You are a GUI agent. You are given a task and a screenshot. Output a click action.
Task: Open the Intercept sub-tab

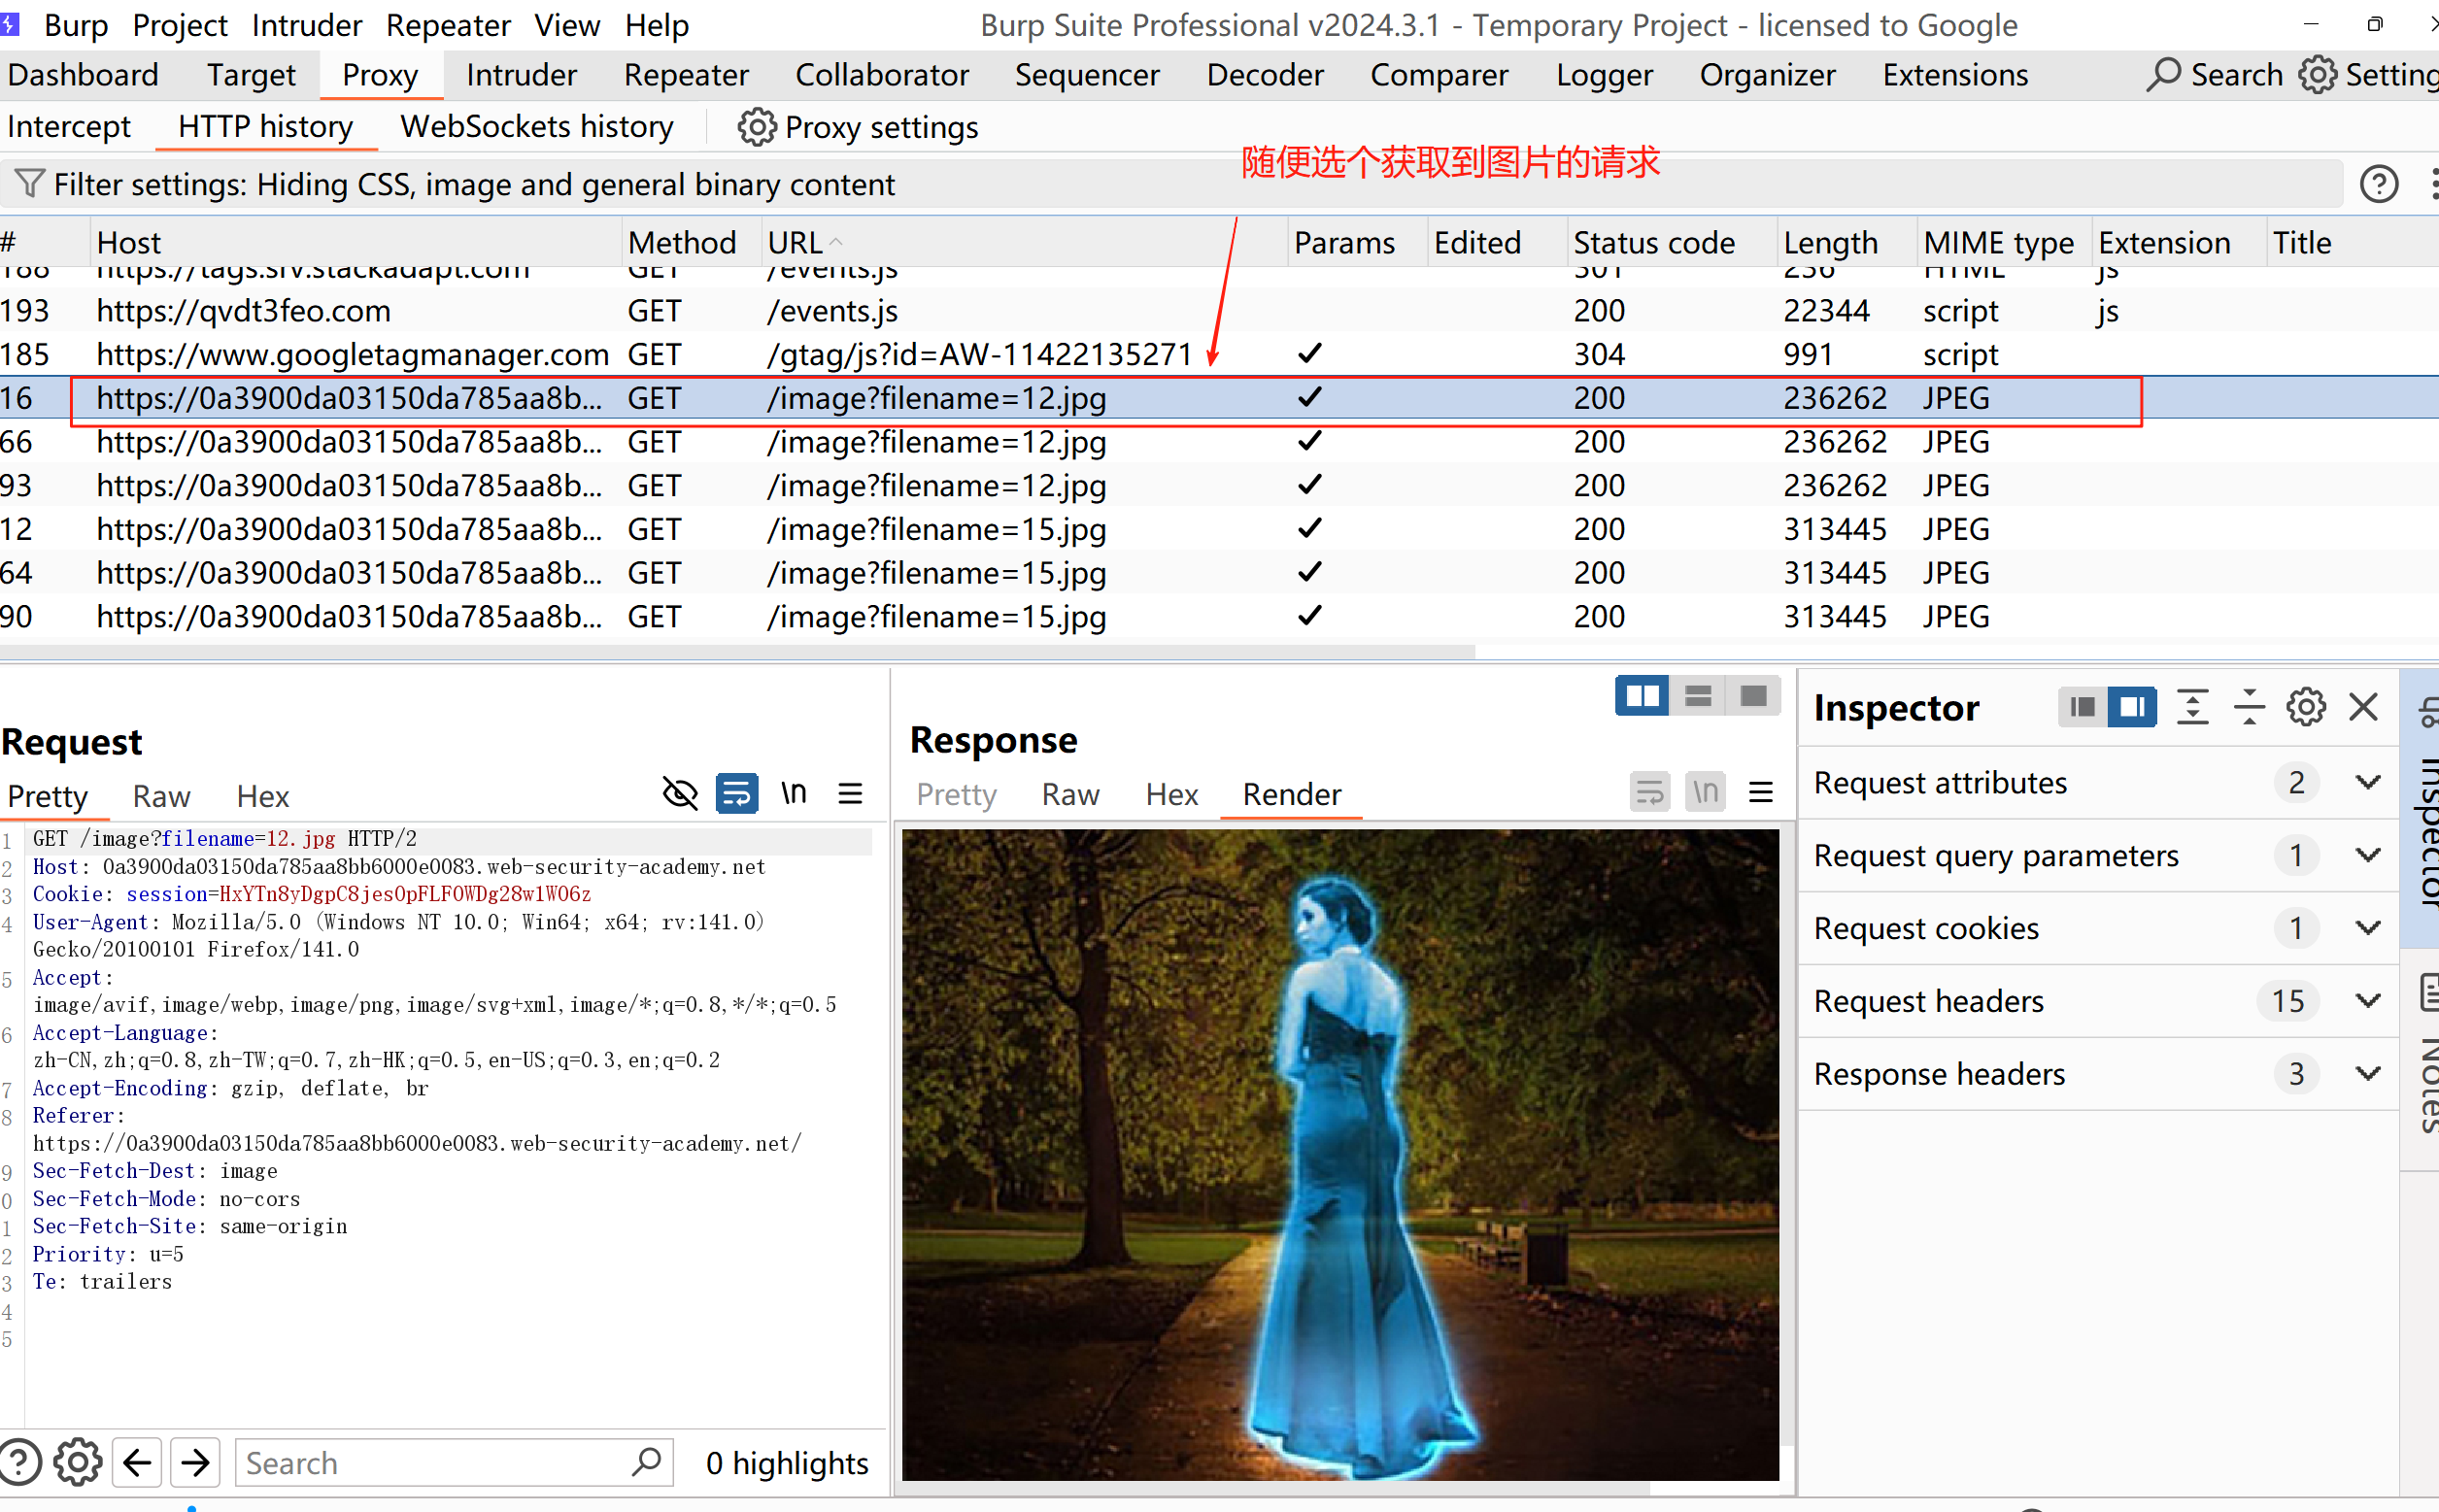tap(69, 127)
